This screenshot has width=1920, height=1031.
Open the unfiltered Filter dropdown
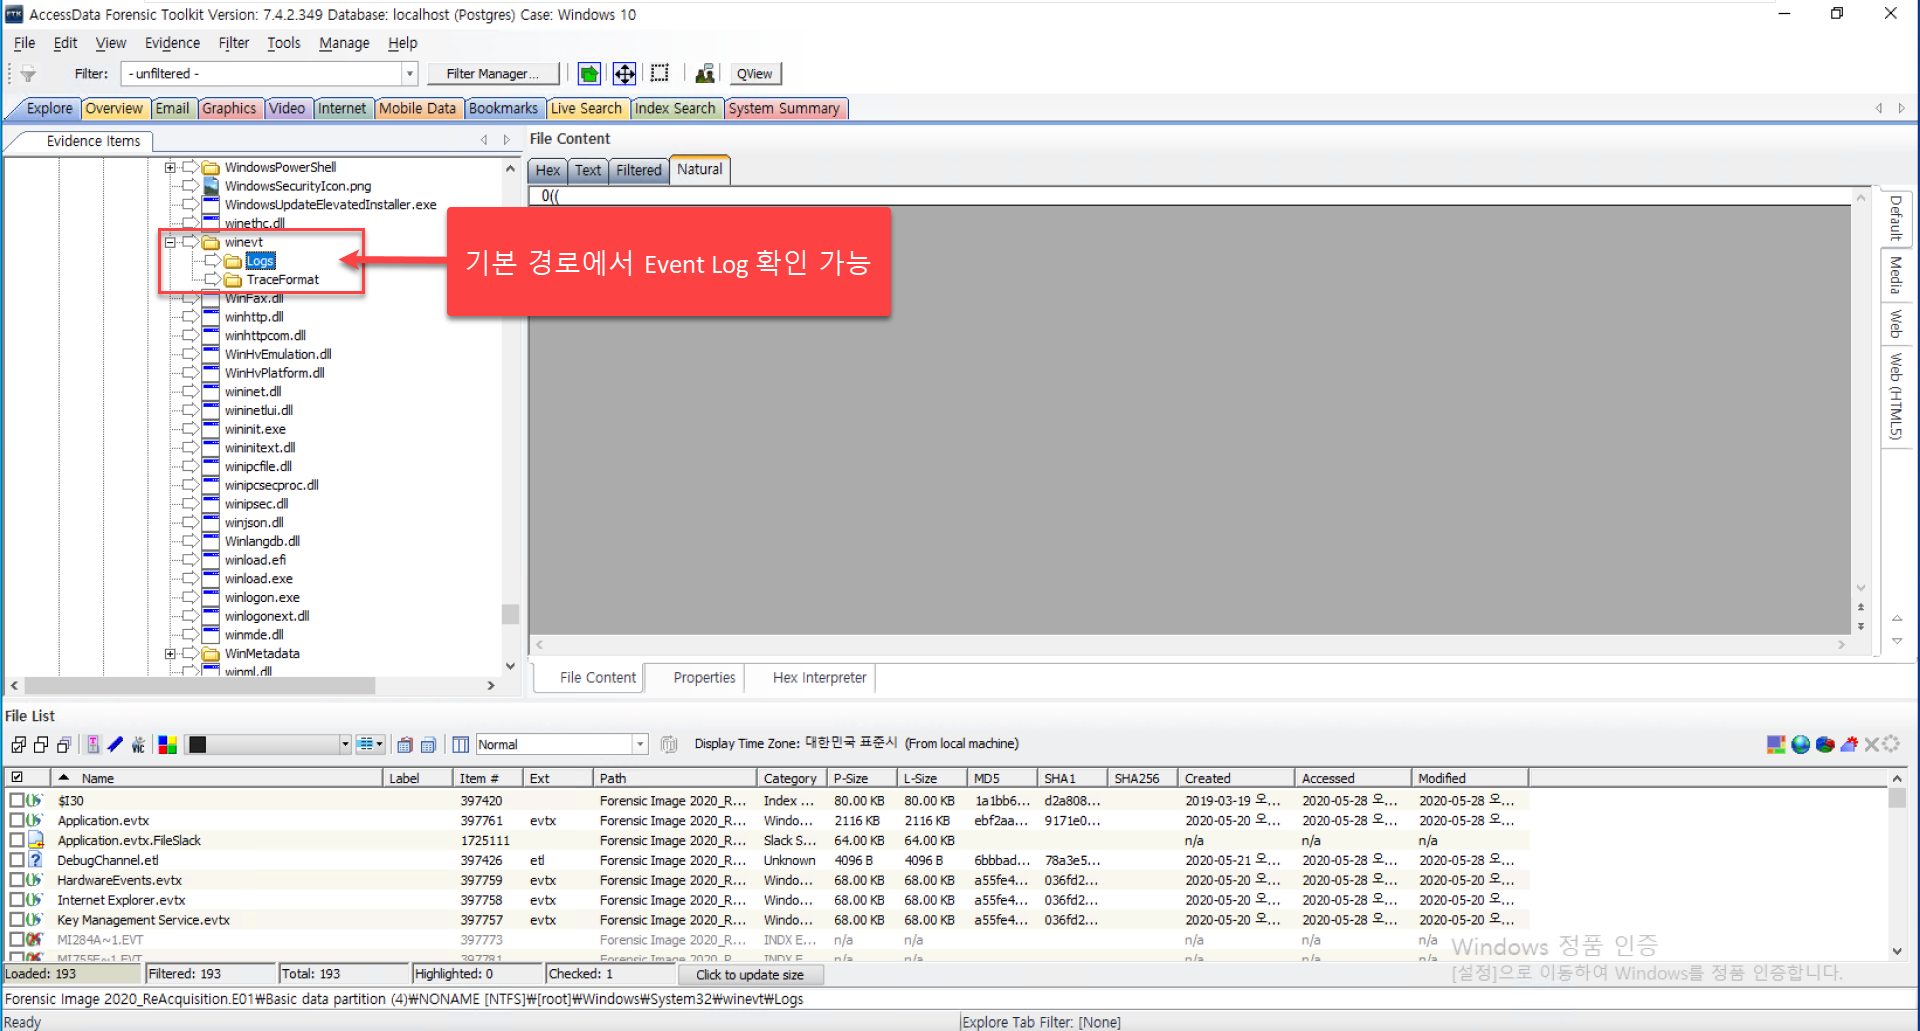coord(409,74)
